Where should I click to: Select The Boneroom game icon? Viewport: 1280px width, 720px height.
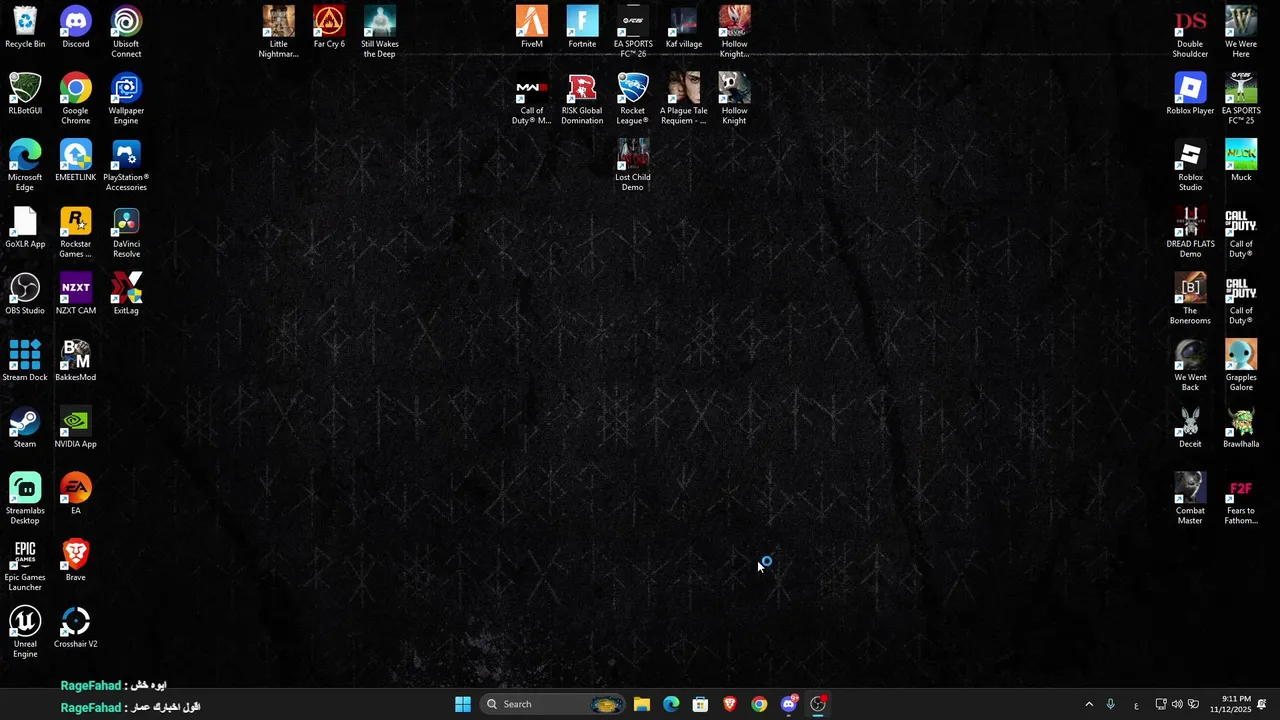(1190, 300)
